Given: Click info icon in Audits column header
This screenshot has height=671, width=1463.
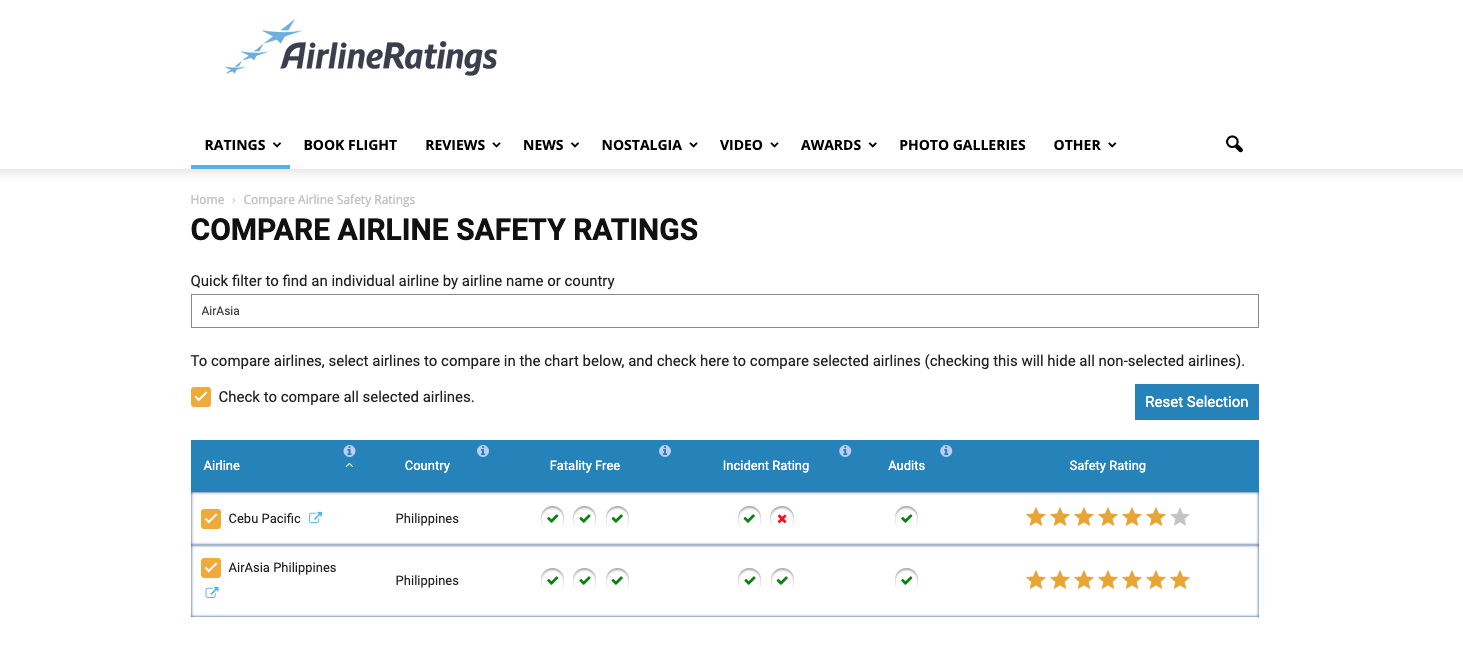Looking at the screenshot, I should click(946, 451).
